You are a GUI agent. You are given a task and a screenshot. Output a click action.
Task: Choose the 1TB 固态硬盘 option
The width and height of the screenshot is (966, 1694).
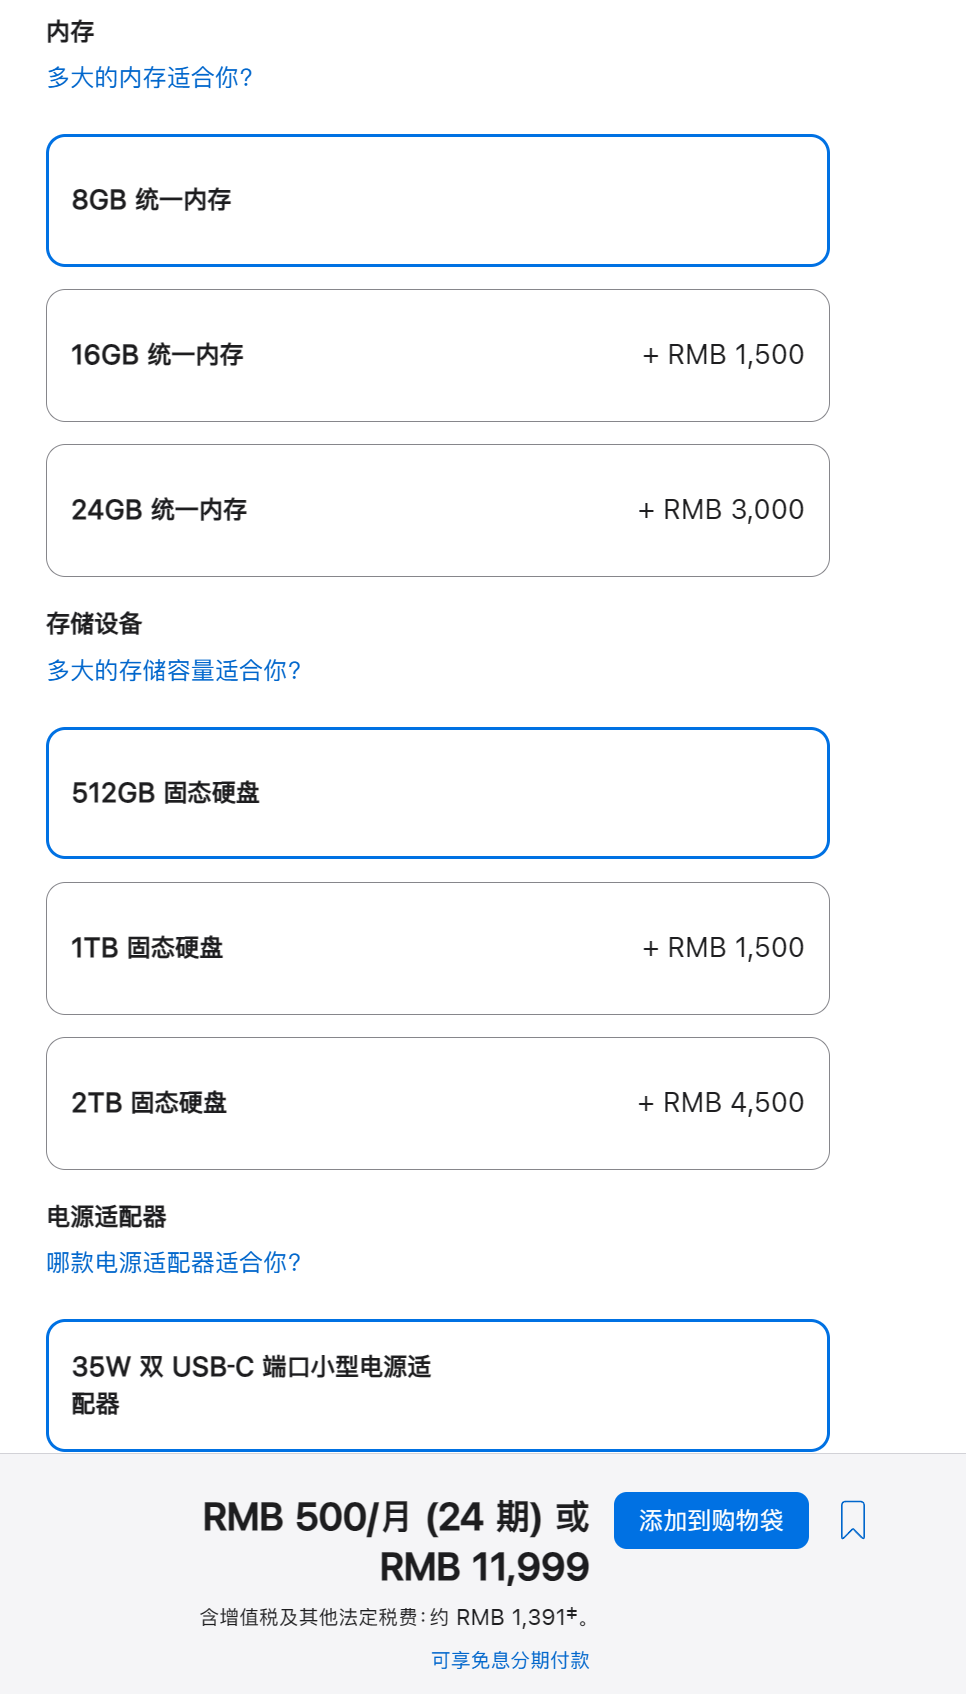click(437, 948)
